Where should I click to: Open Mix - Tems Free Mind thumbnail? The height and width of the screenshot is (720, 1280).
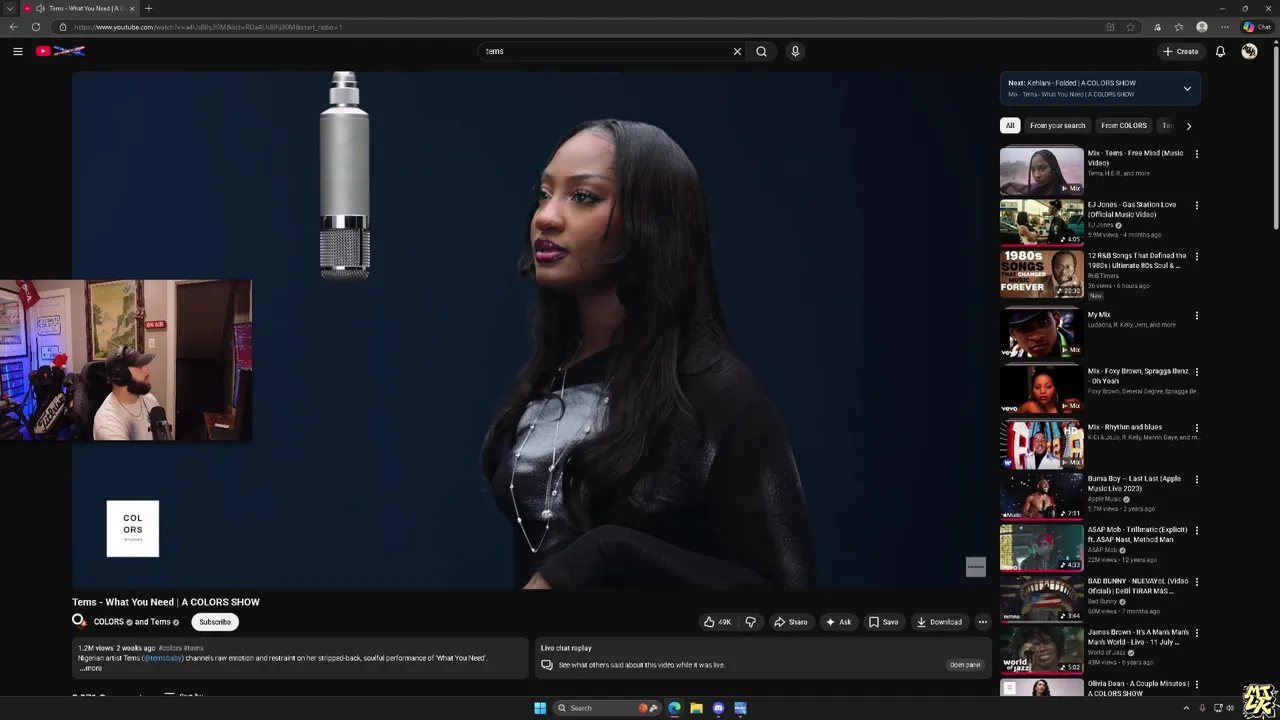(x=1041, y=171)
